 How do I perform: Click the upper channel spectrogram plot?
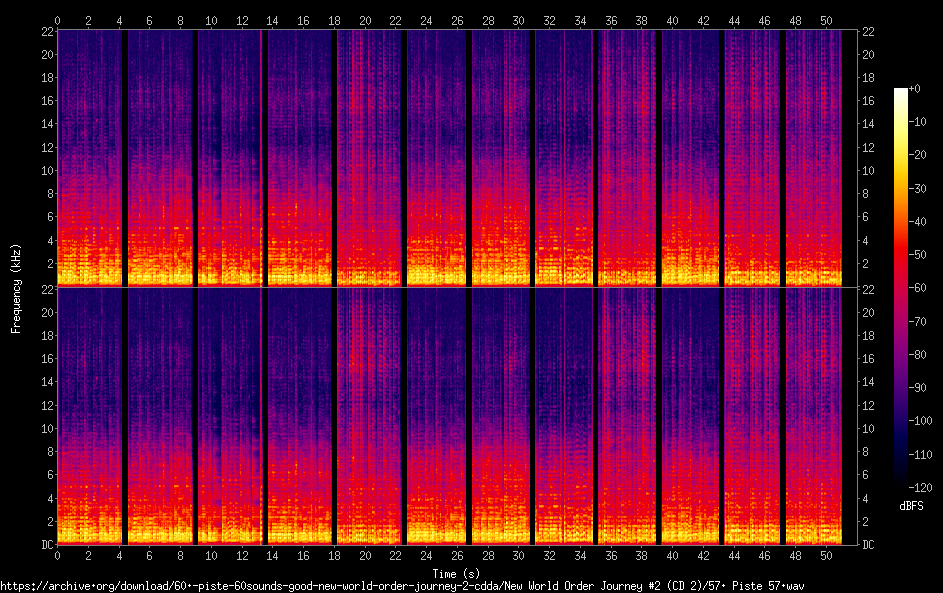pos(457,158)
